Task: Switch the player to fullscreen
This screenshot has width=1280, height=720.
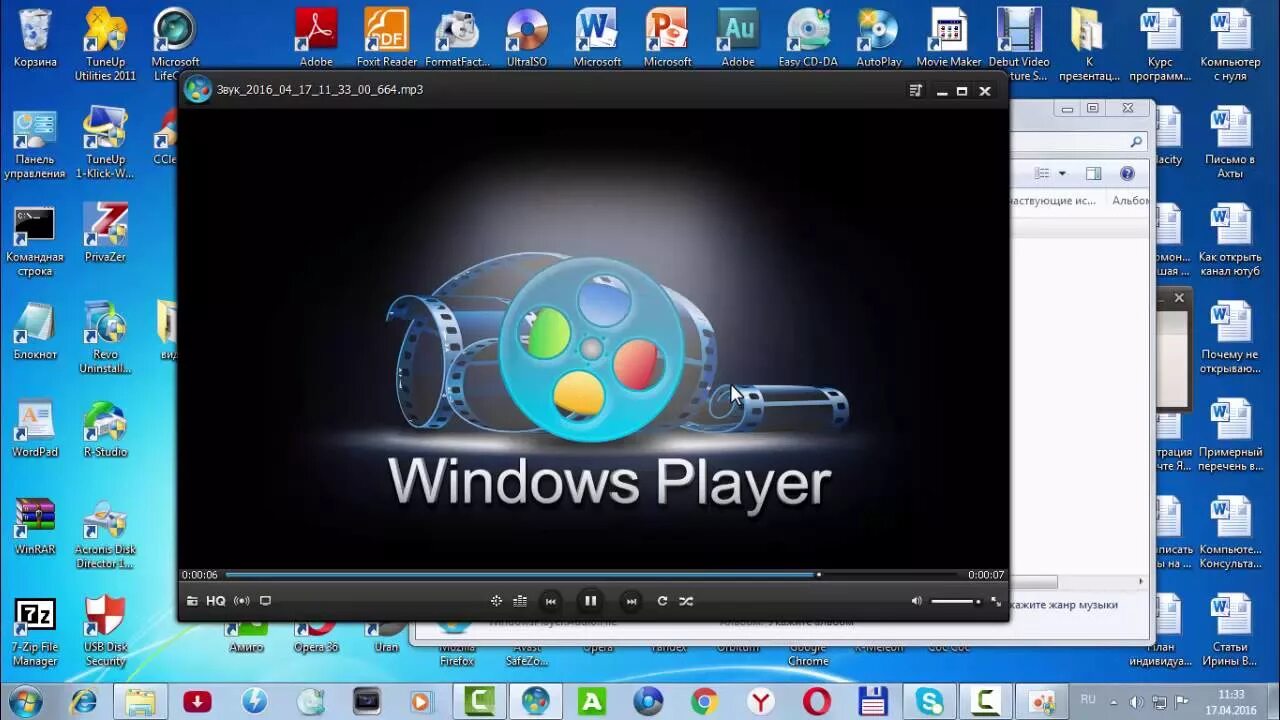Action: (996, 601)
